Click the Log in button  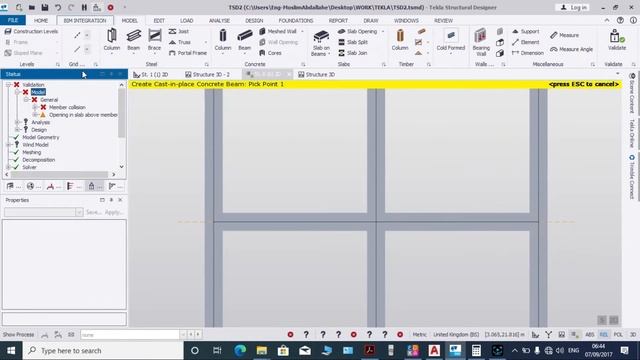pos(574,7)
